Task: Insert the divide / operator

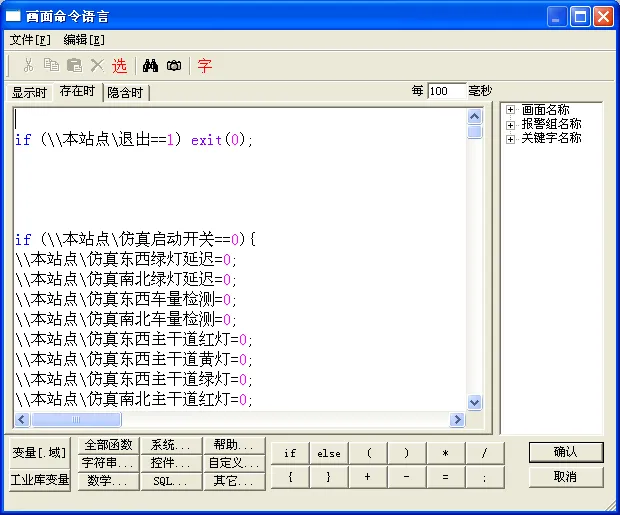Action: (x=485, y=453)
